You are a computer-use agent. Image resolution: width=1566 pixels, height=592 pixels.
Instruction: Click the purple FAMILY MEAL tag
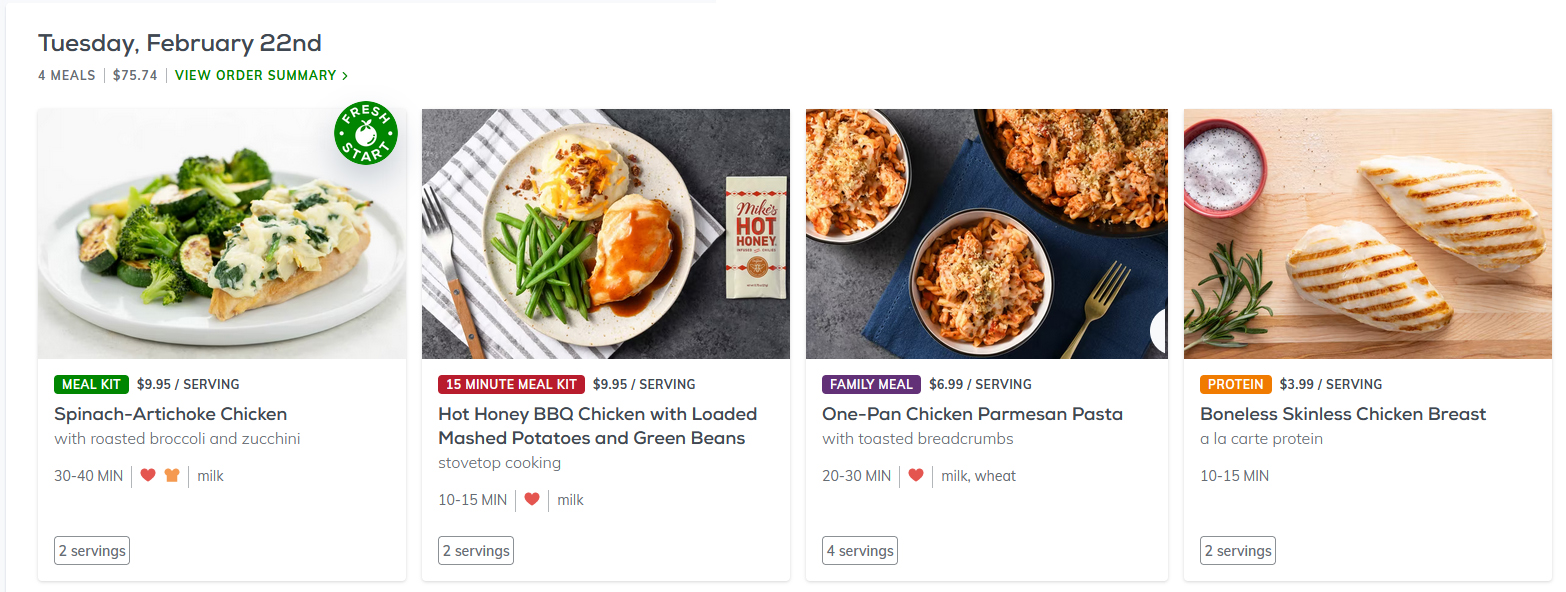pyautogui.click(x=871, y=384)
